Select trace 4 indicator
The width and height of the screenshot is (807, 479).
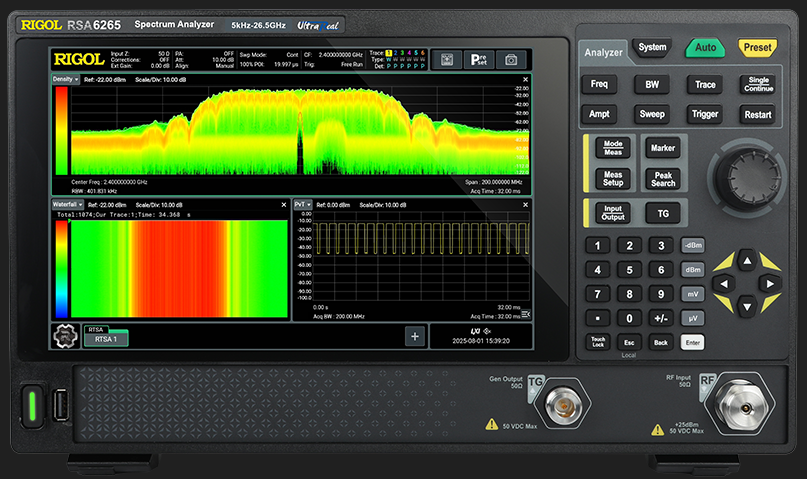(x=409, y=53)
